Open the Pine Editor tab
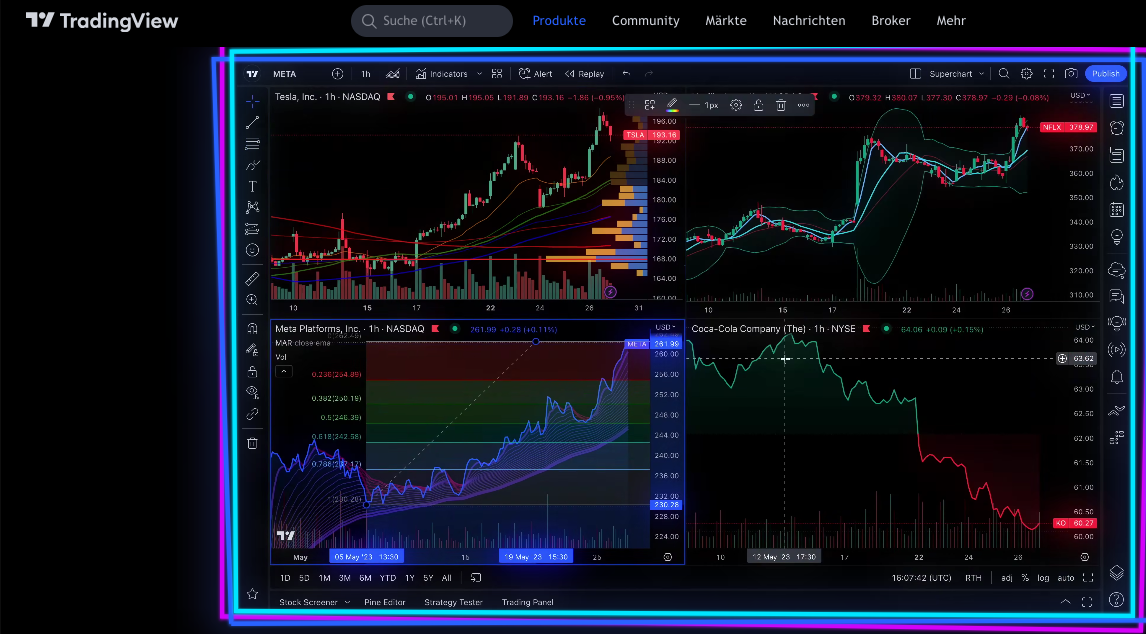 click(x=384, y=602)
